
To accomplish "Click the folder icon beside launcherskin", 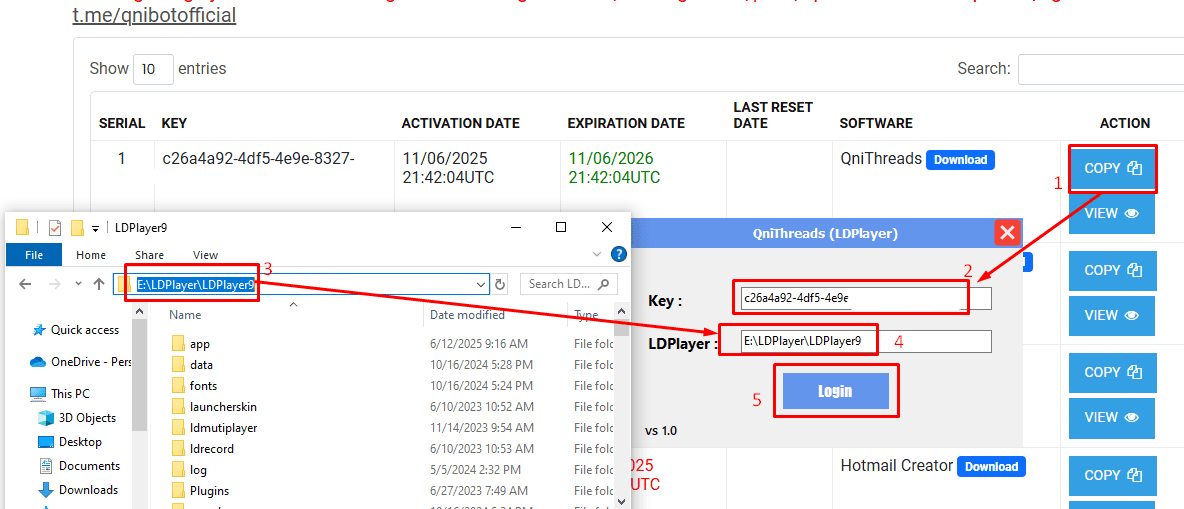I will pyautogui.click(x=178, y=406).
